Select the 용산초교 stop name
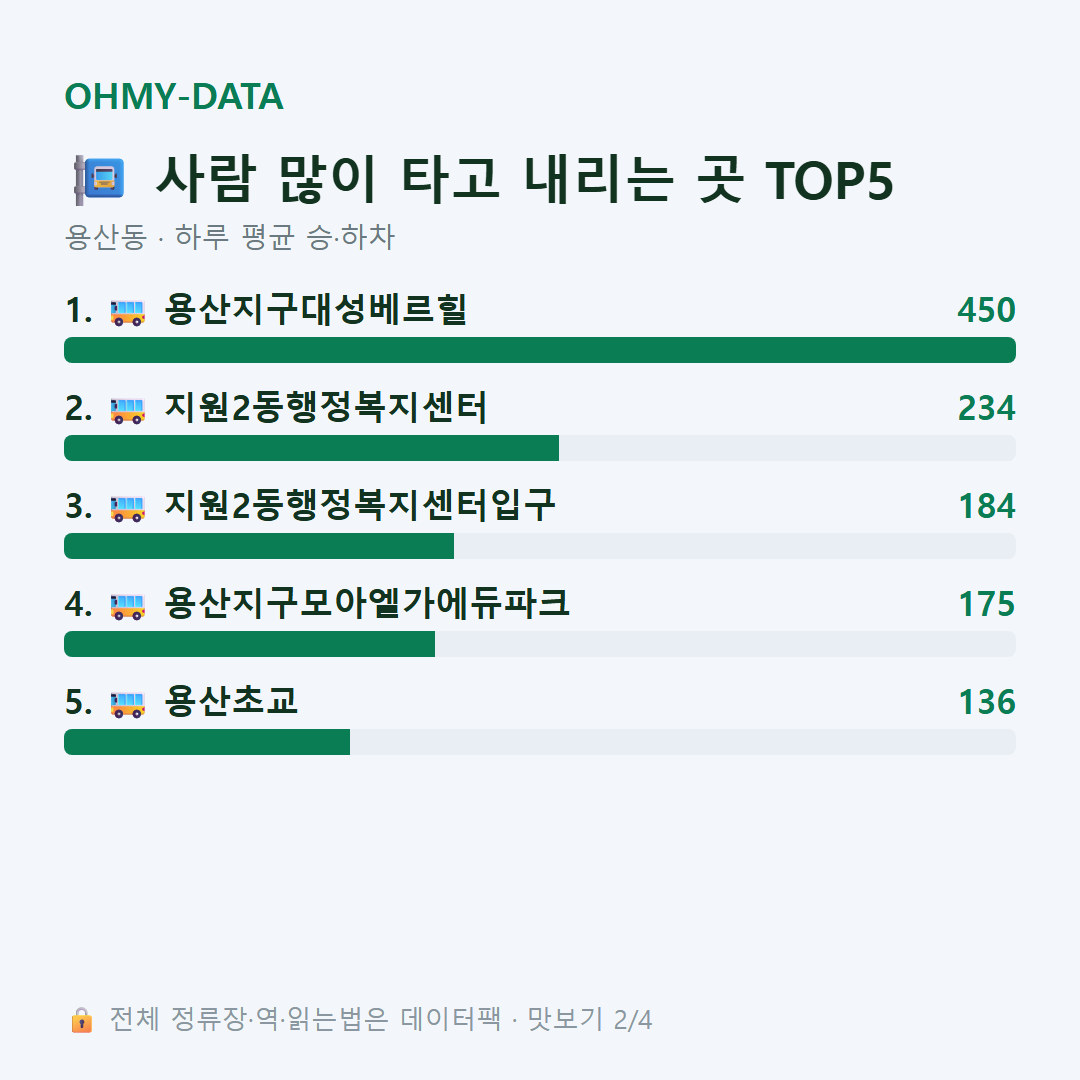Image resolution: width=1080 pixels, height=1080 pixels. 231,701
